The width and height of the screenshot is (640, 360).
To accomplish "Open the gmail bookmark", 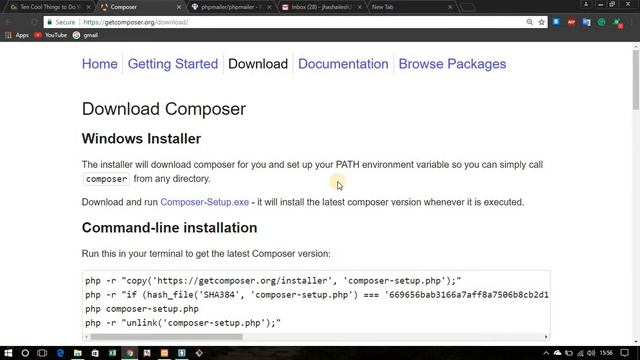I will coord(86,35).
